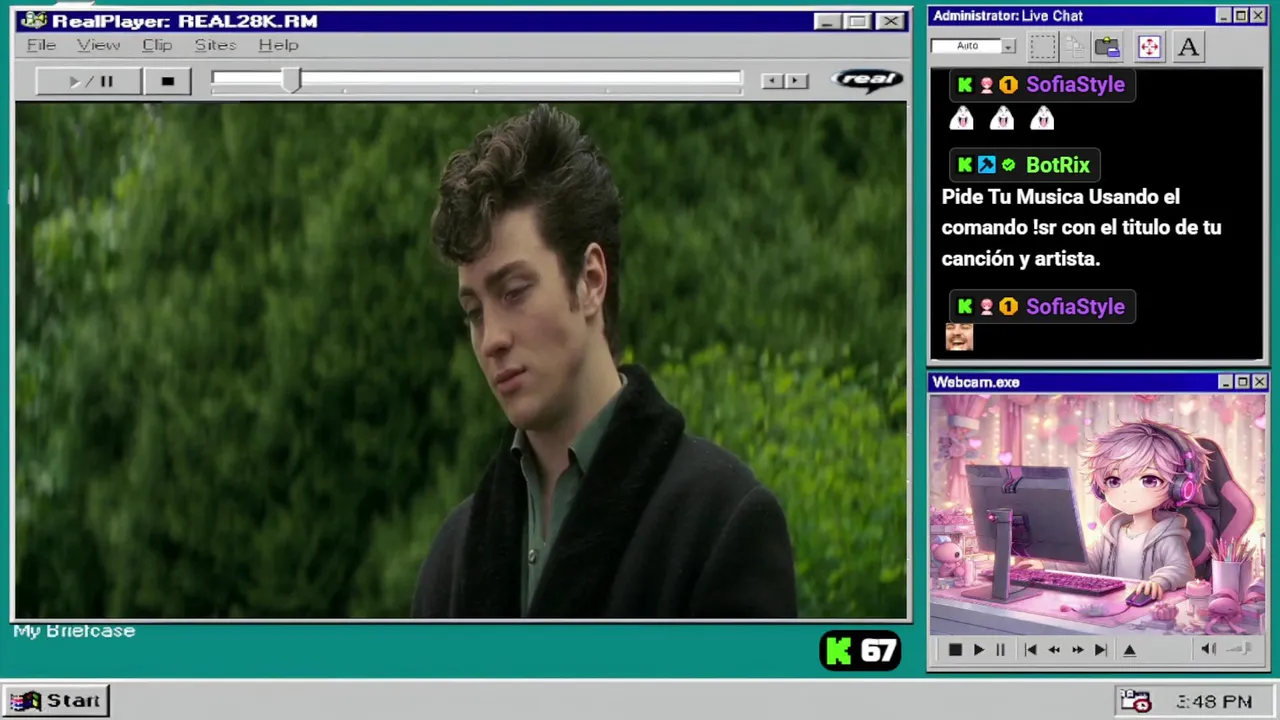
Task: Click the RealPlayer title bar icon
Action: tap(34, 21)
